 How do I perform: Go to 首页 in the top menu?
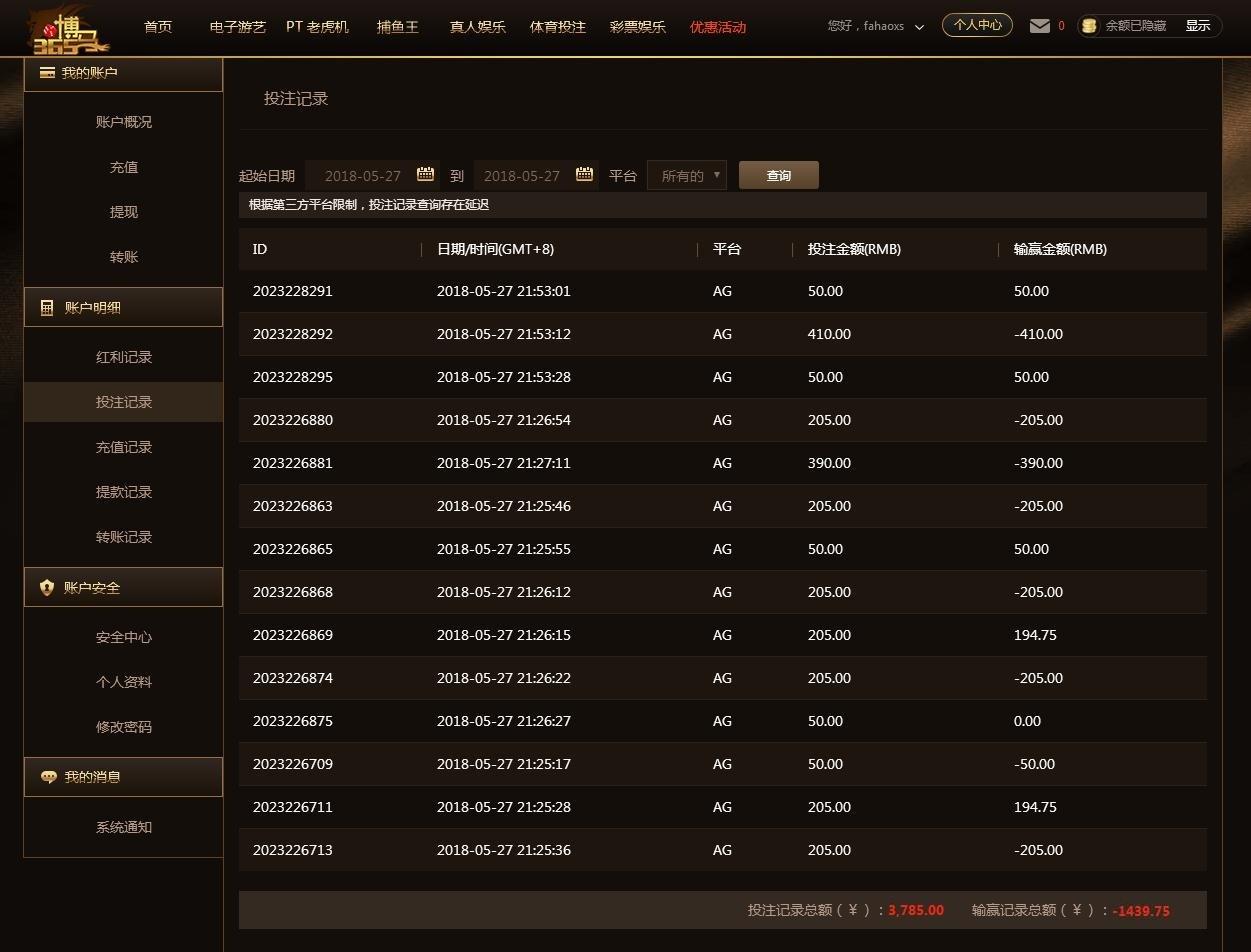click(x=158, y=27)
